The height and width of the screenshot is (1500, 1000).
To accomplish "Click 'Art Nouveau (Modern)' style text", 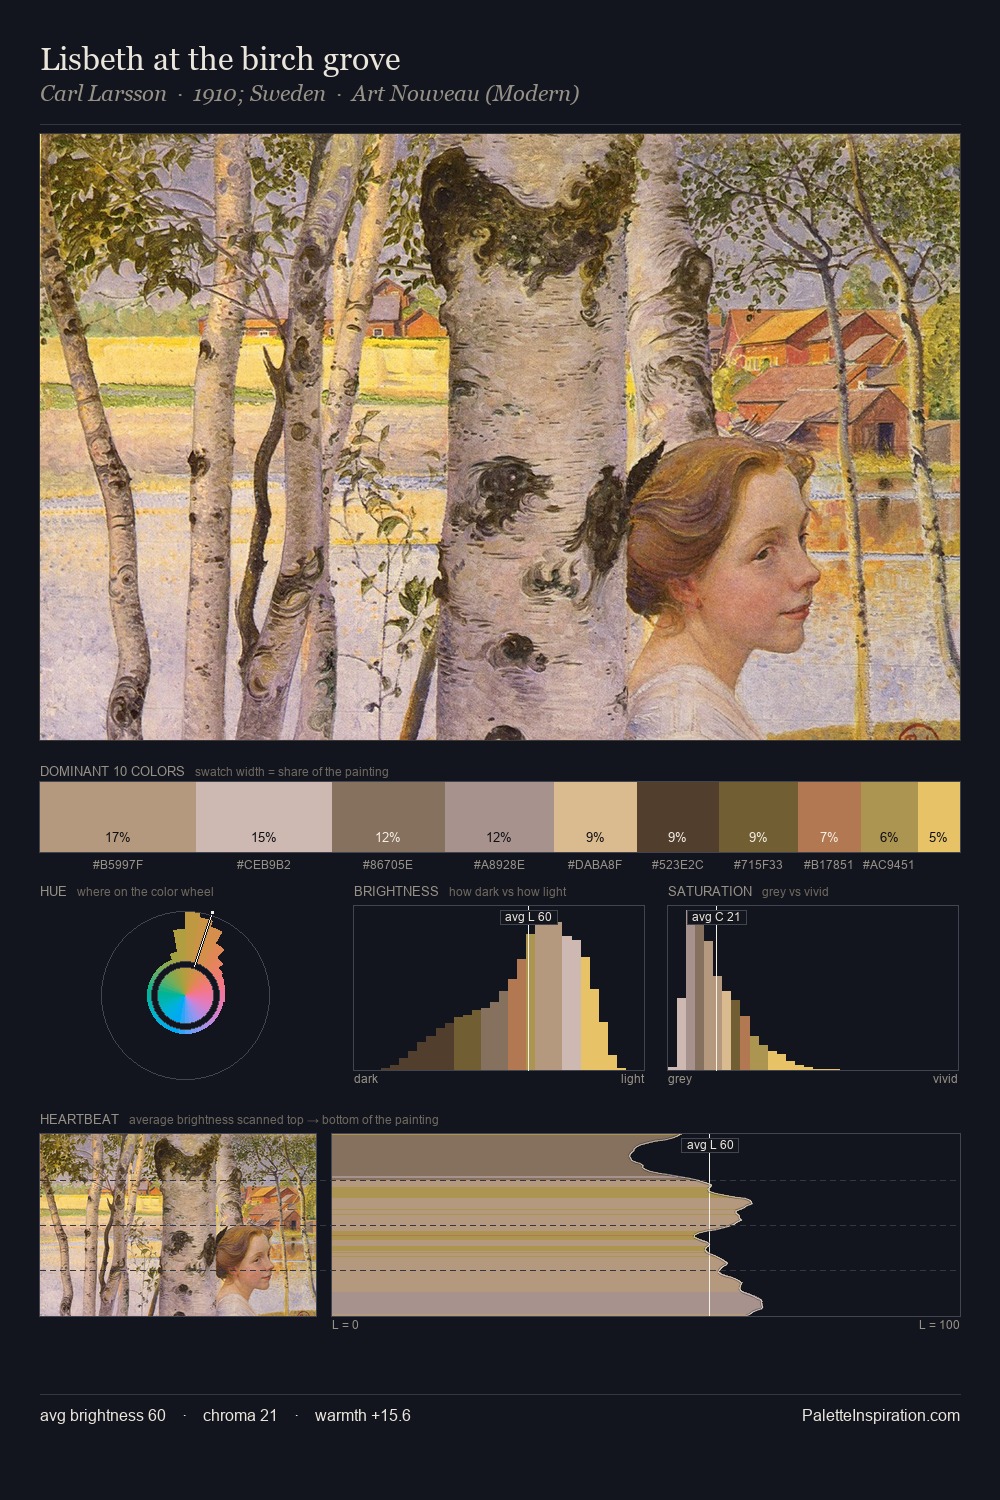I will pos(465,94).
